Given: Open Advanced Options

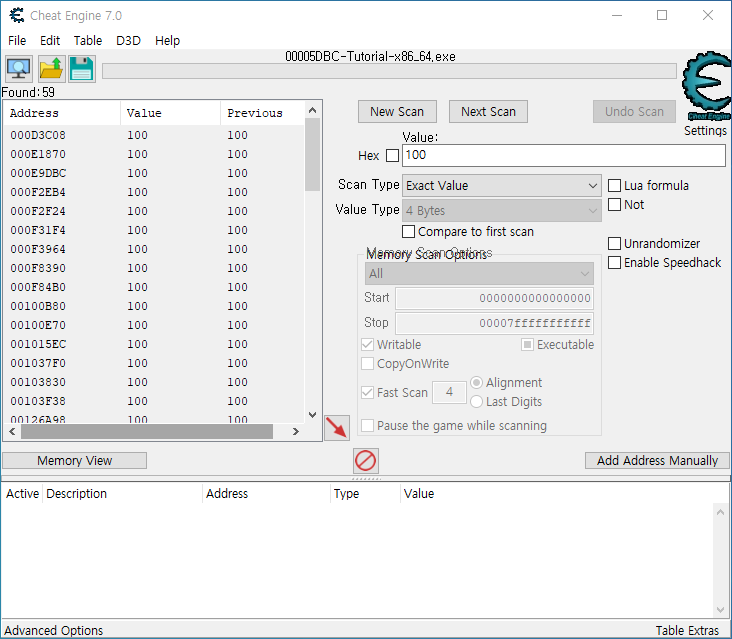Looking at the screenshot, I should point(54,631).
